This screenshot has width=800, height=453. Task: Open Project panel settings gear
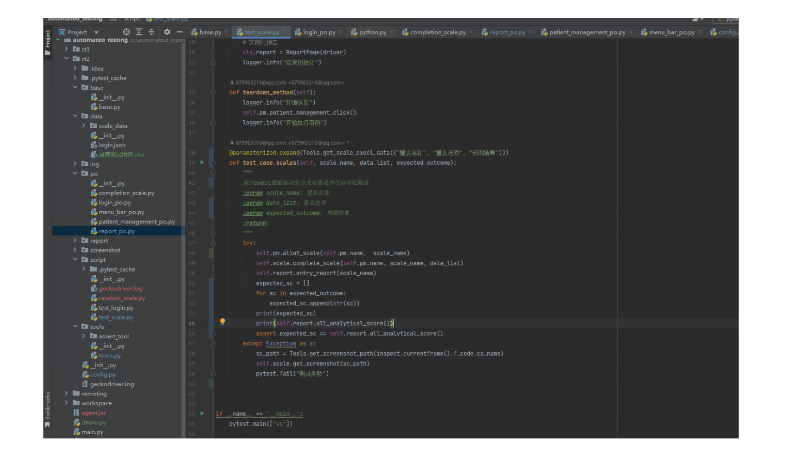167,32
